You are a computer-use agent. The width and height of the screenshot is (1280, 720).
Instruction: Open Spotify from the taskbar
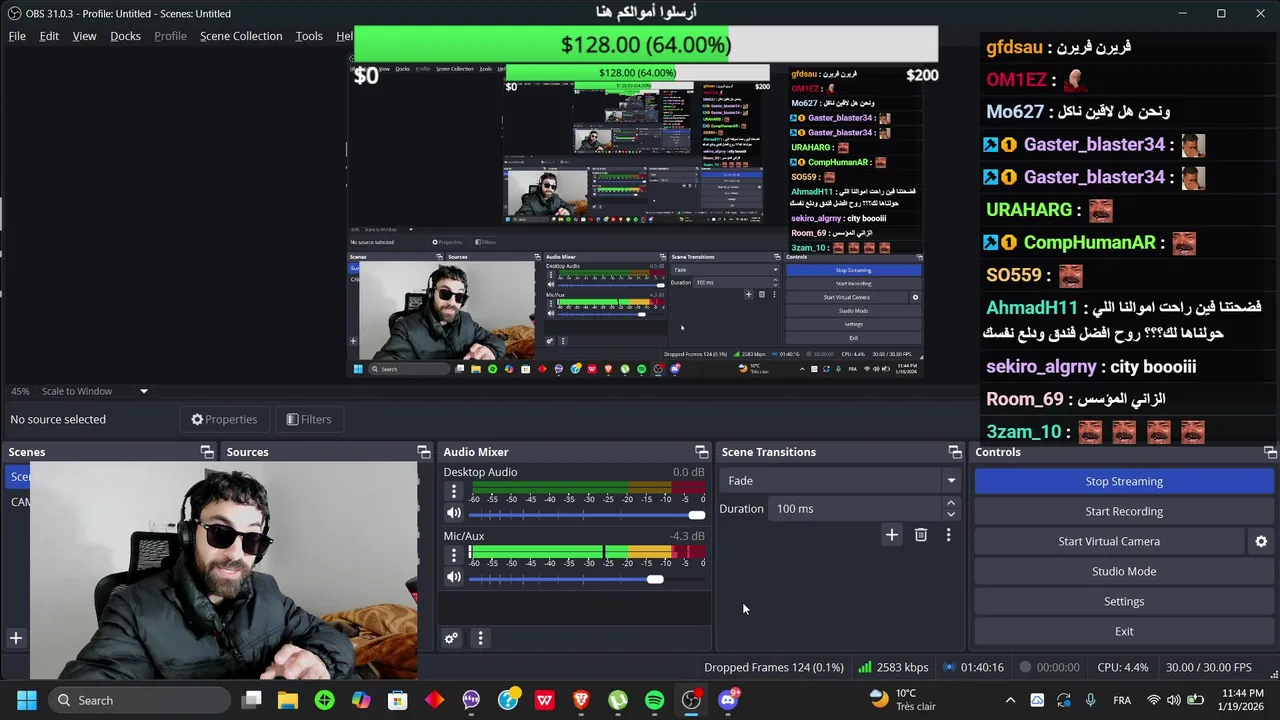(654, 700)
